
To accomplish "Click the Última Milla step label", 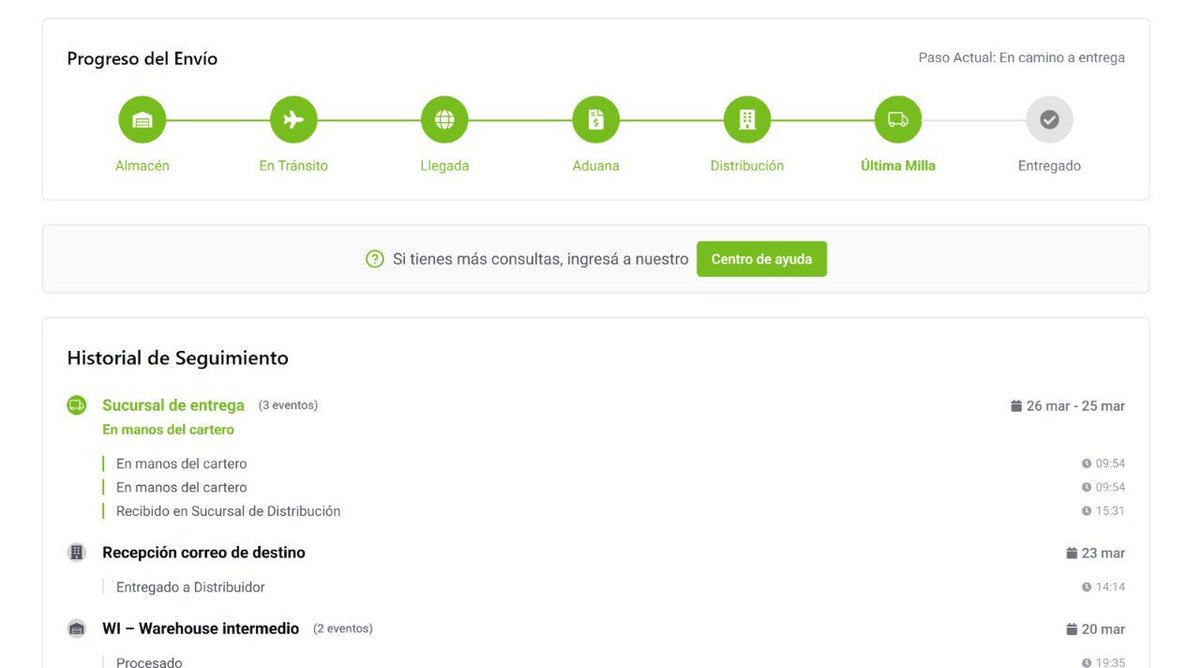I will (898, 166).
